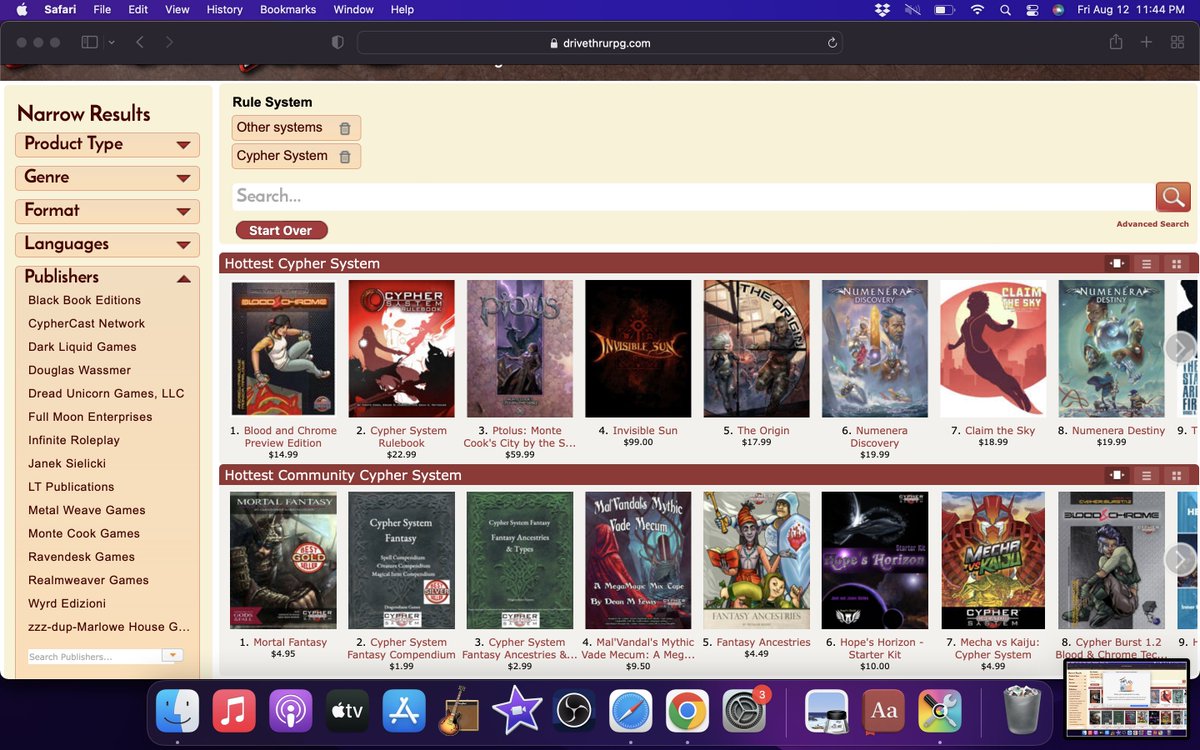This screenshot has height=750, width=1200.
Task: Filter by Dread Unicorn Games, LLC
Action: [106, 394]
